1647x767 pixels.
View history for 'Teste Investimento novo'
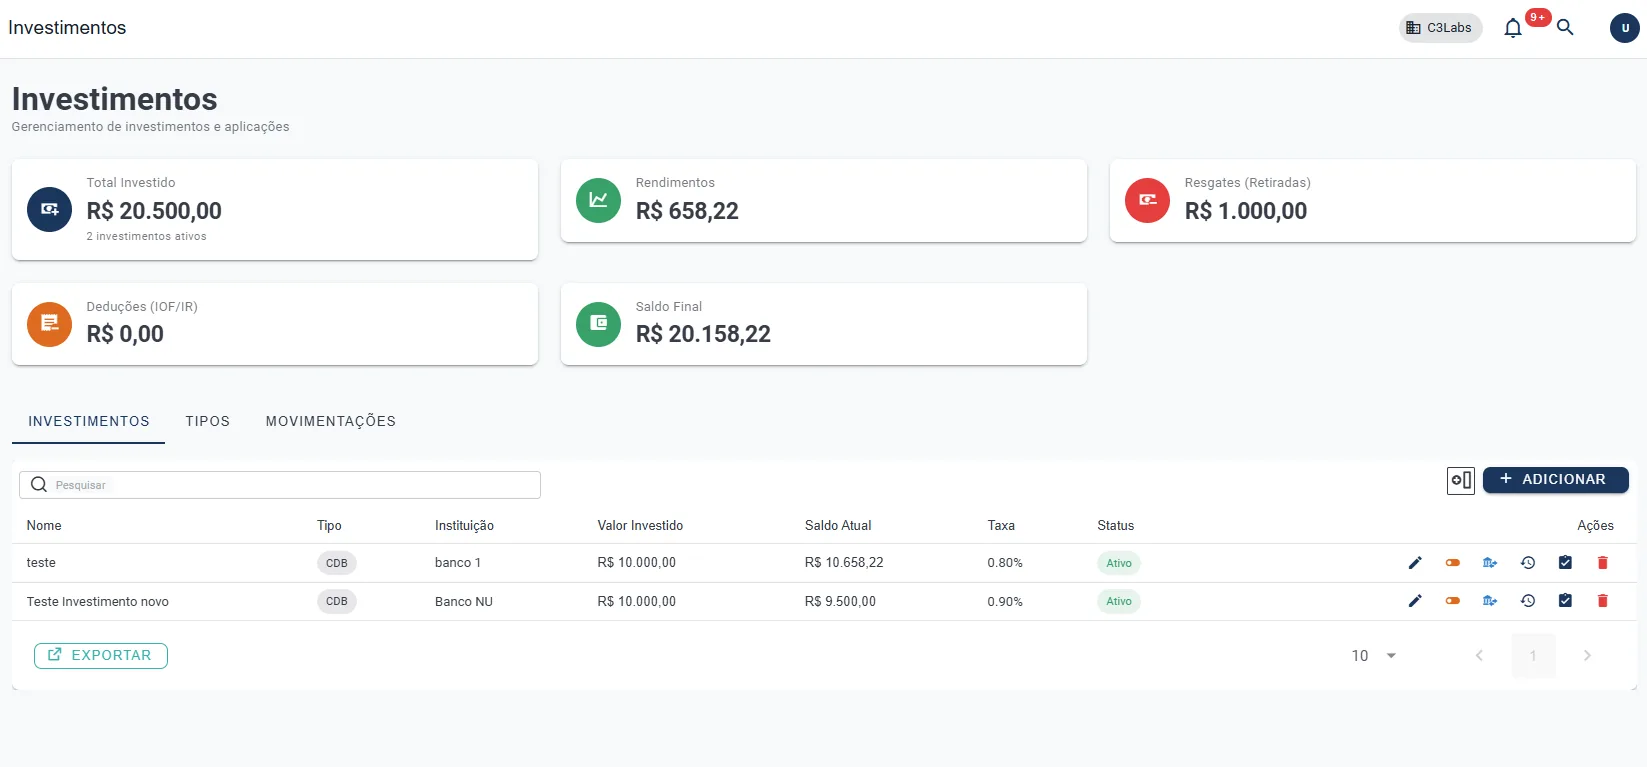coord(1528,601)
